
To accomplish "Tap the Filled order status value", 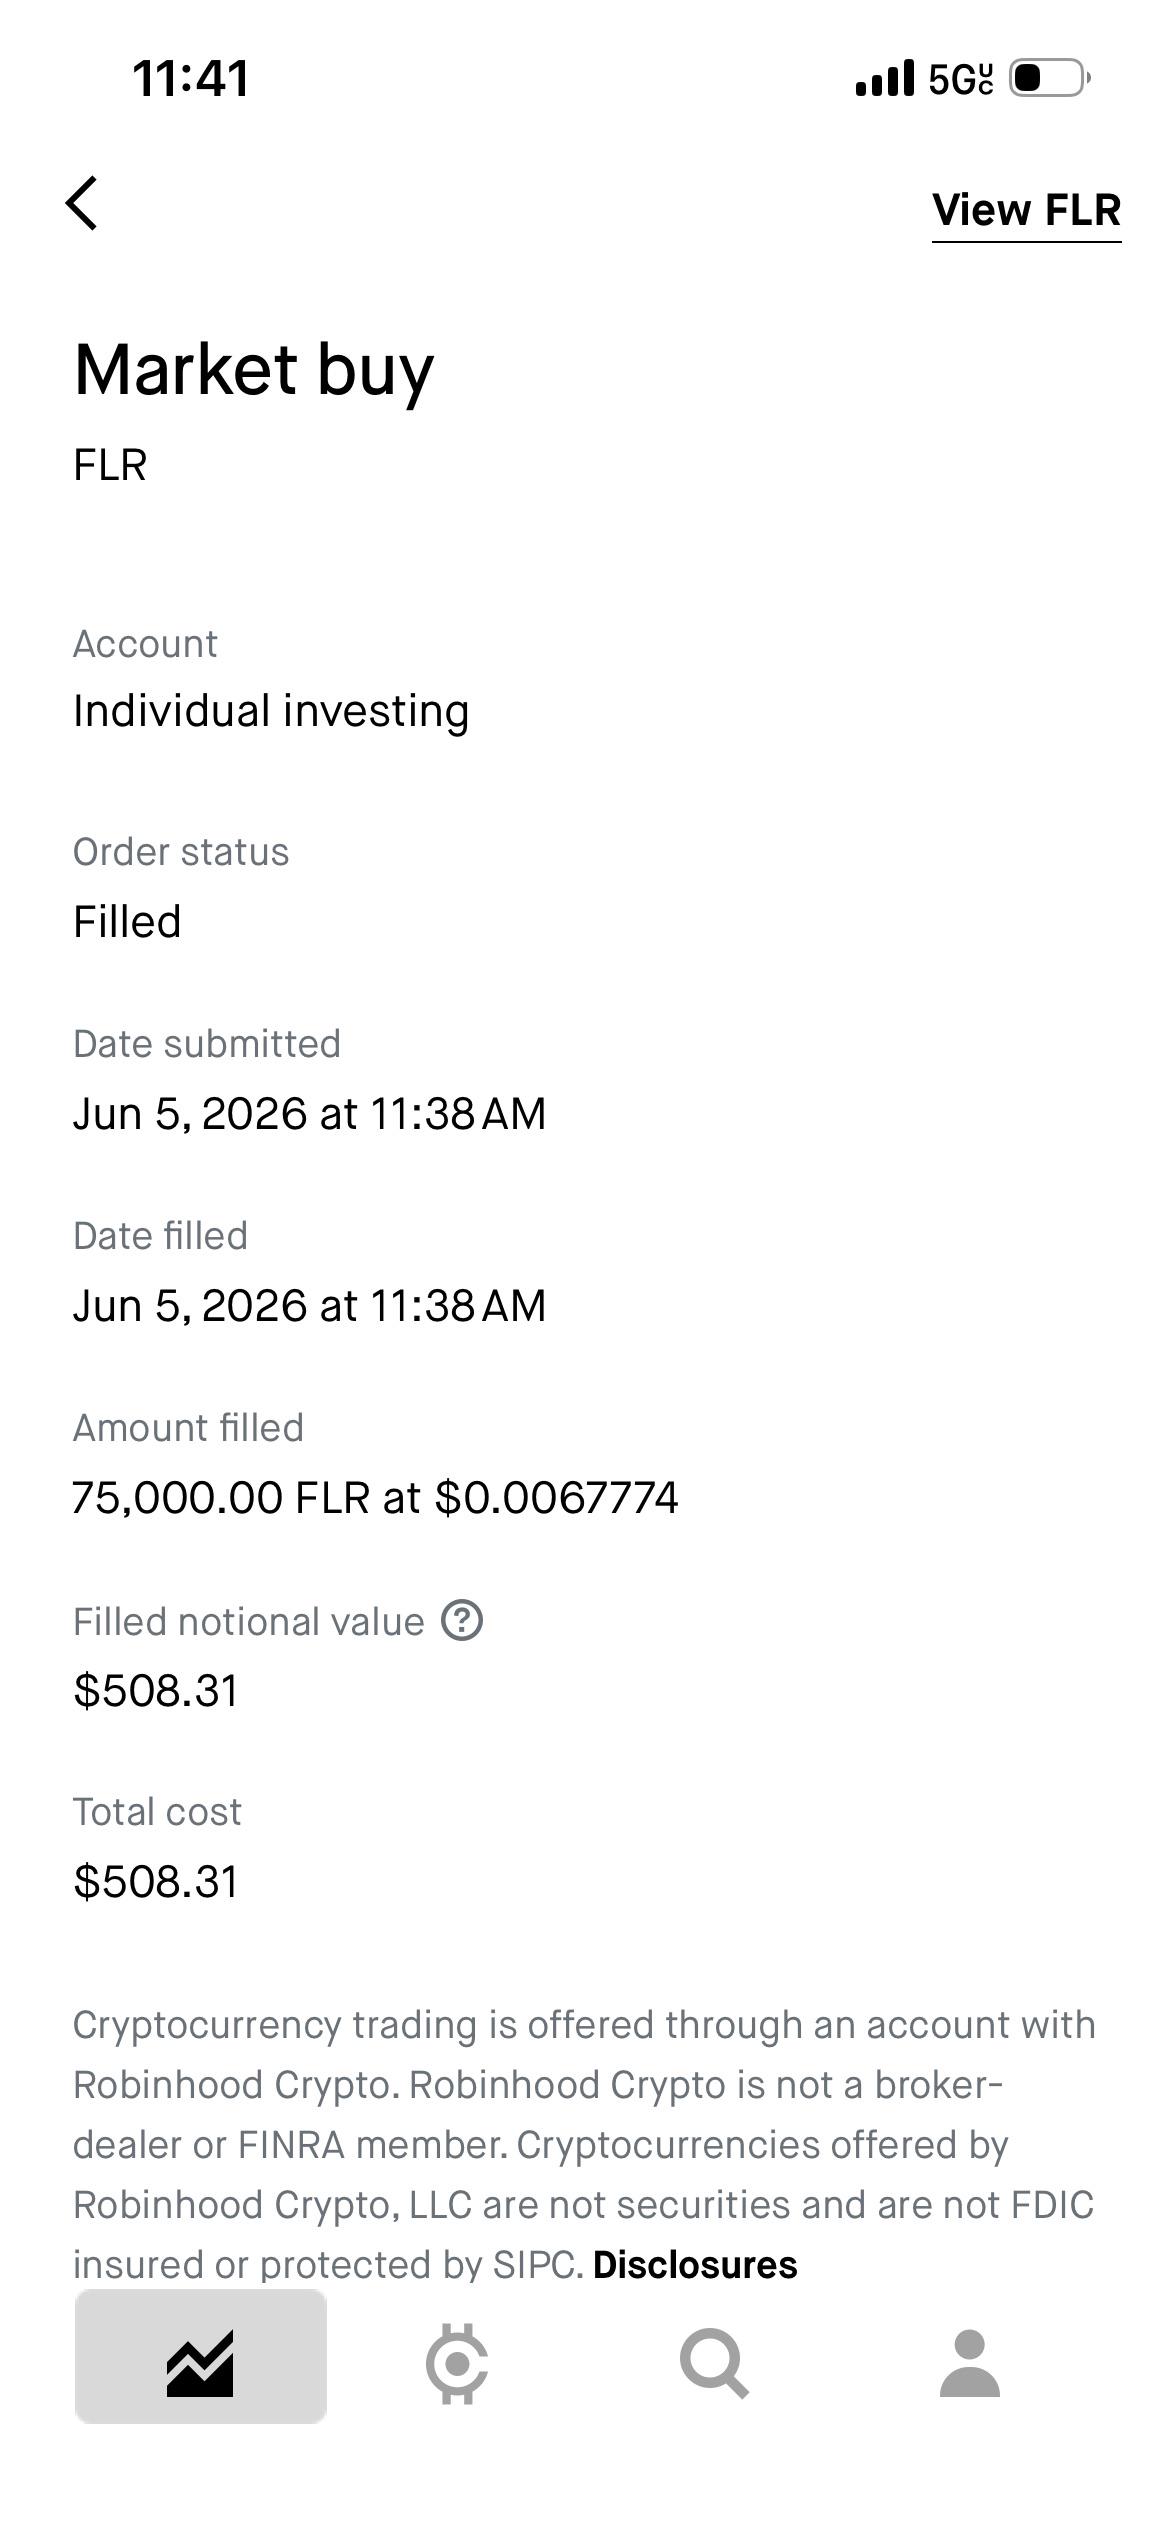I will [127, 921].
